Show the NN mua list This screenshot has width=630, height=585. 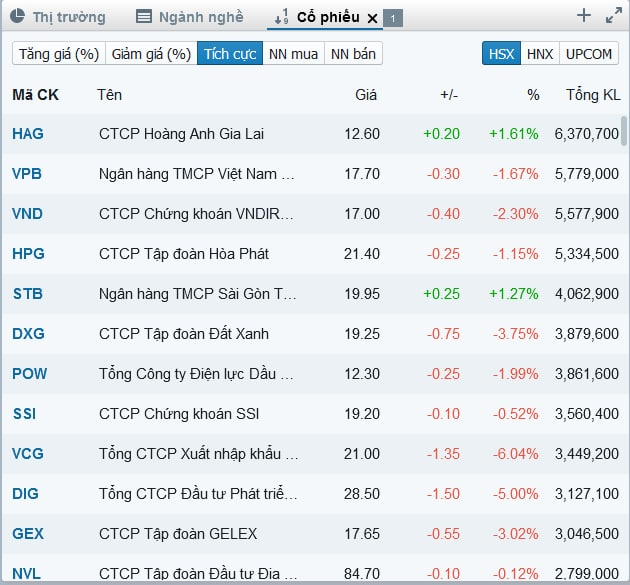(x=293, y=54)
